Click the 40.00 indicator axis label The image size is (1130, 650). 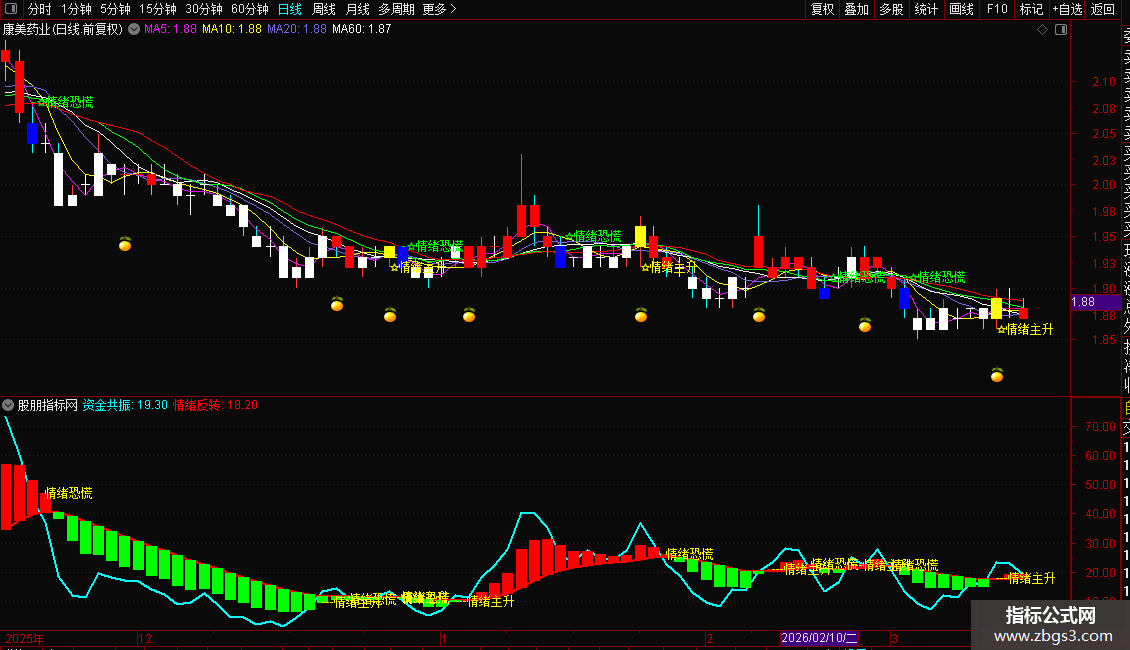(x=1100, y=514)
